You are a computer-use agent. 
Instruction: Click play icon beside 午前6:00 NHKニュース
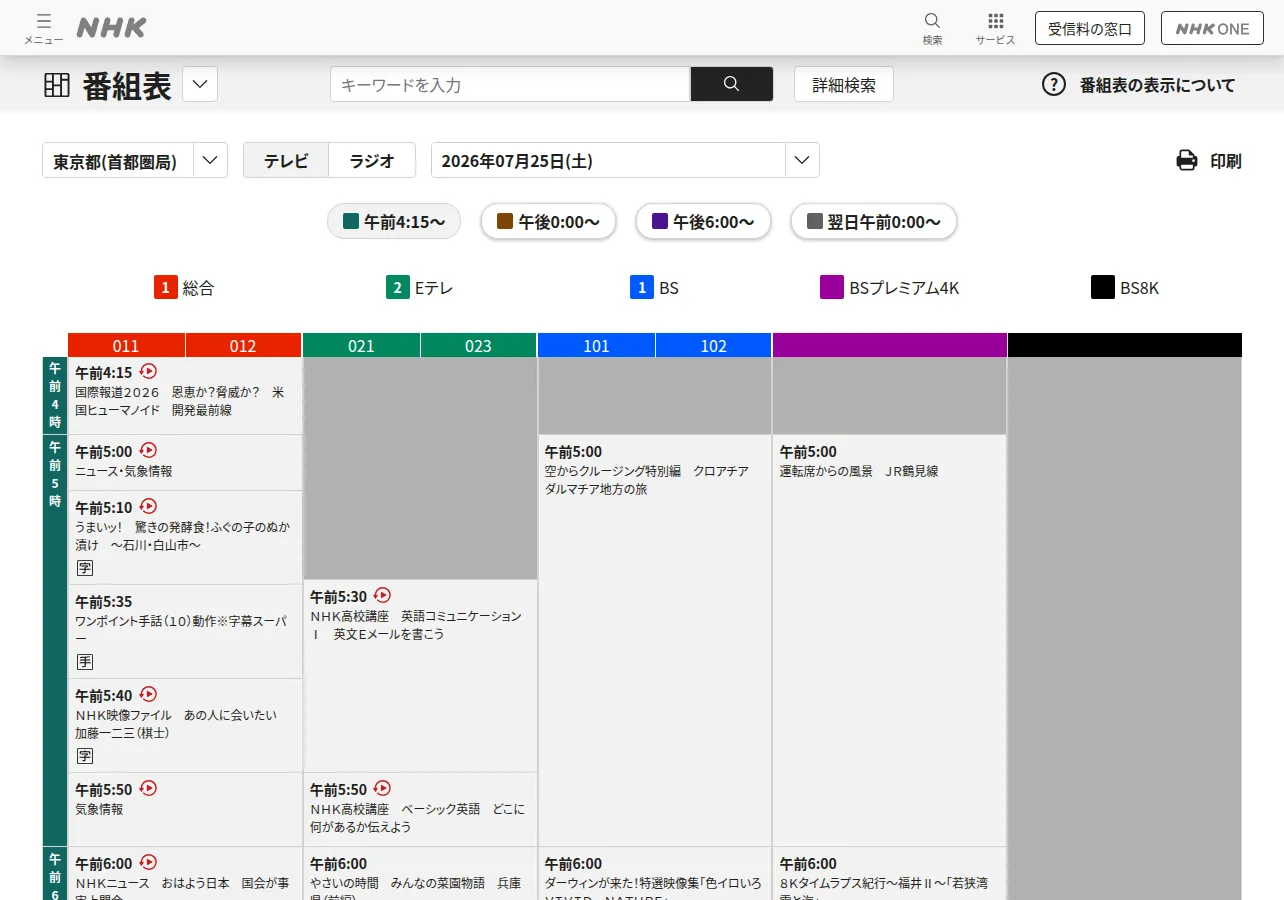(x=148, y=862)
